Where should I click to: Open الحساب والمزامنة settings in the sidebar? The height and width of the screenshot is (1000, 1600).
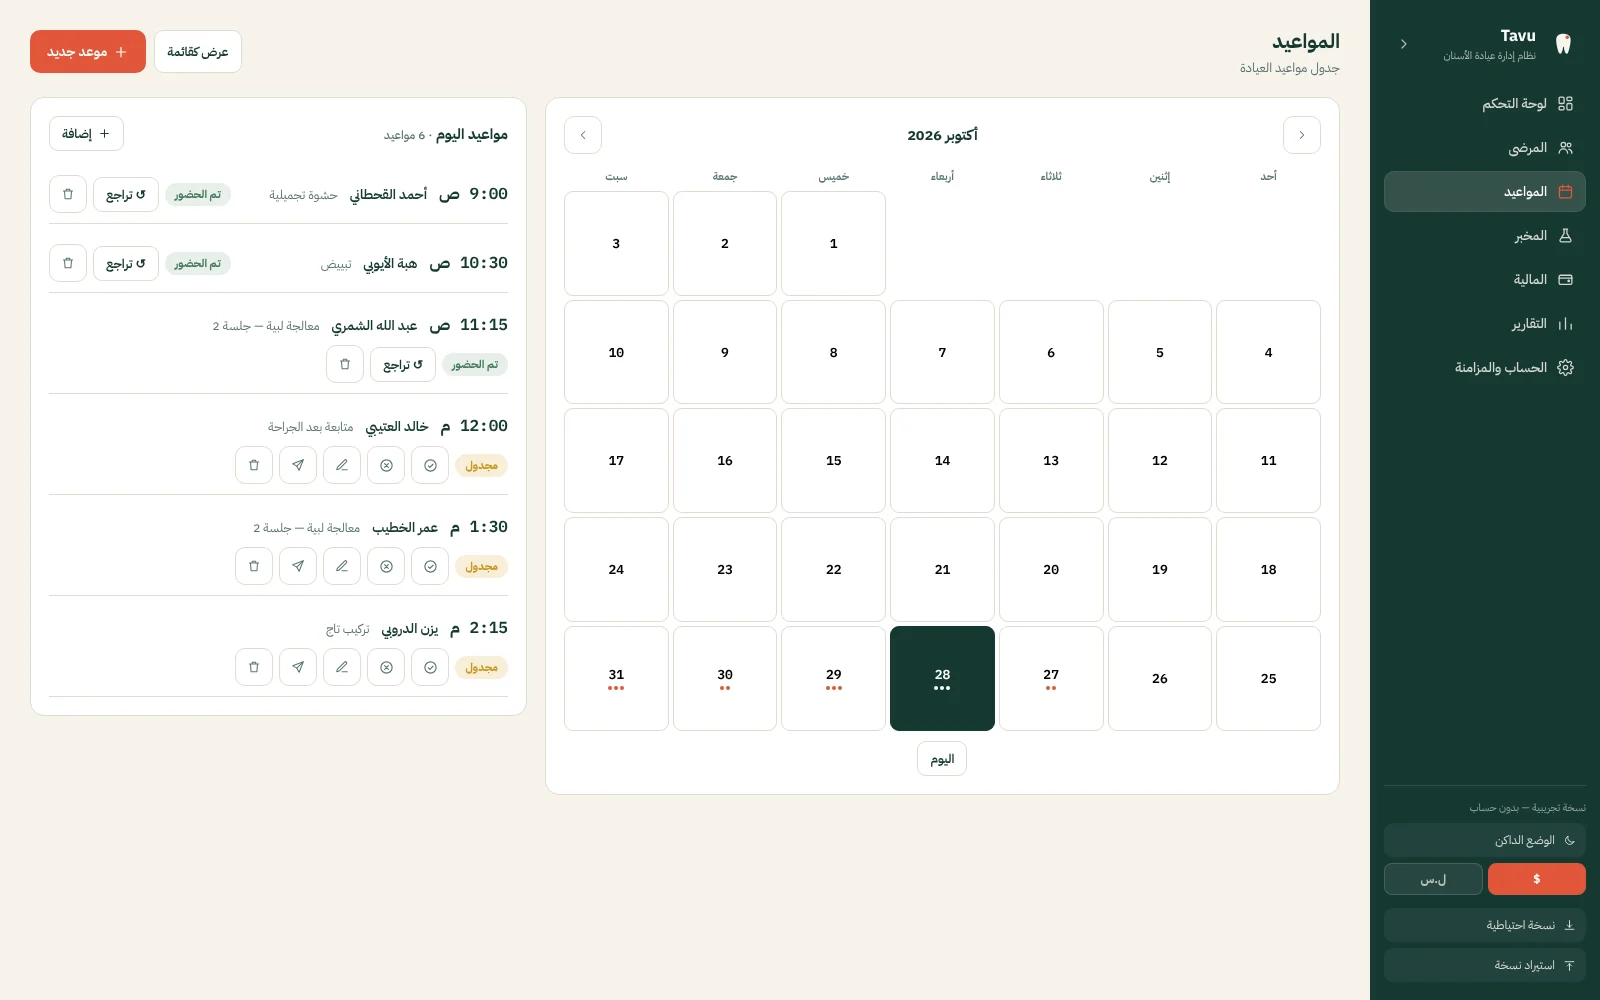pyautogui.click(x=1485, y=368)
